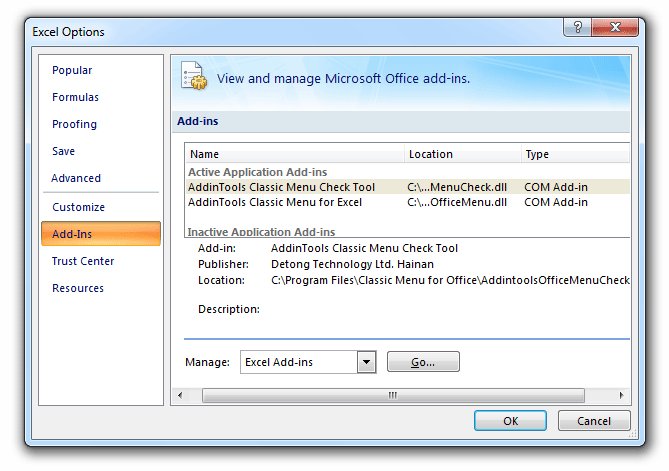The width and height of the screenshot is (669, 471).
Task: Select the Add-Ins category
Action: (101, 233)
